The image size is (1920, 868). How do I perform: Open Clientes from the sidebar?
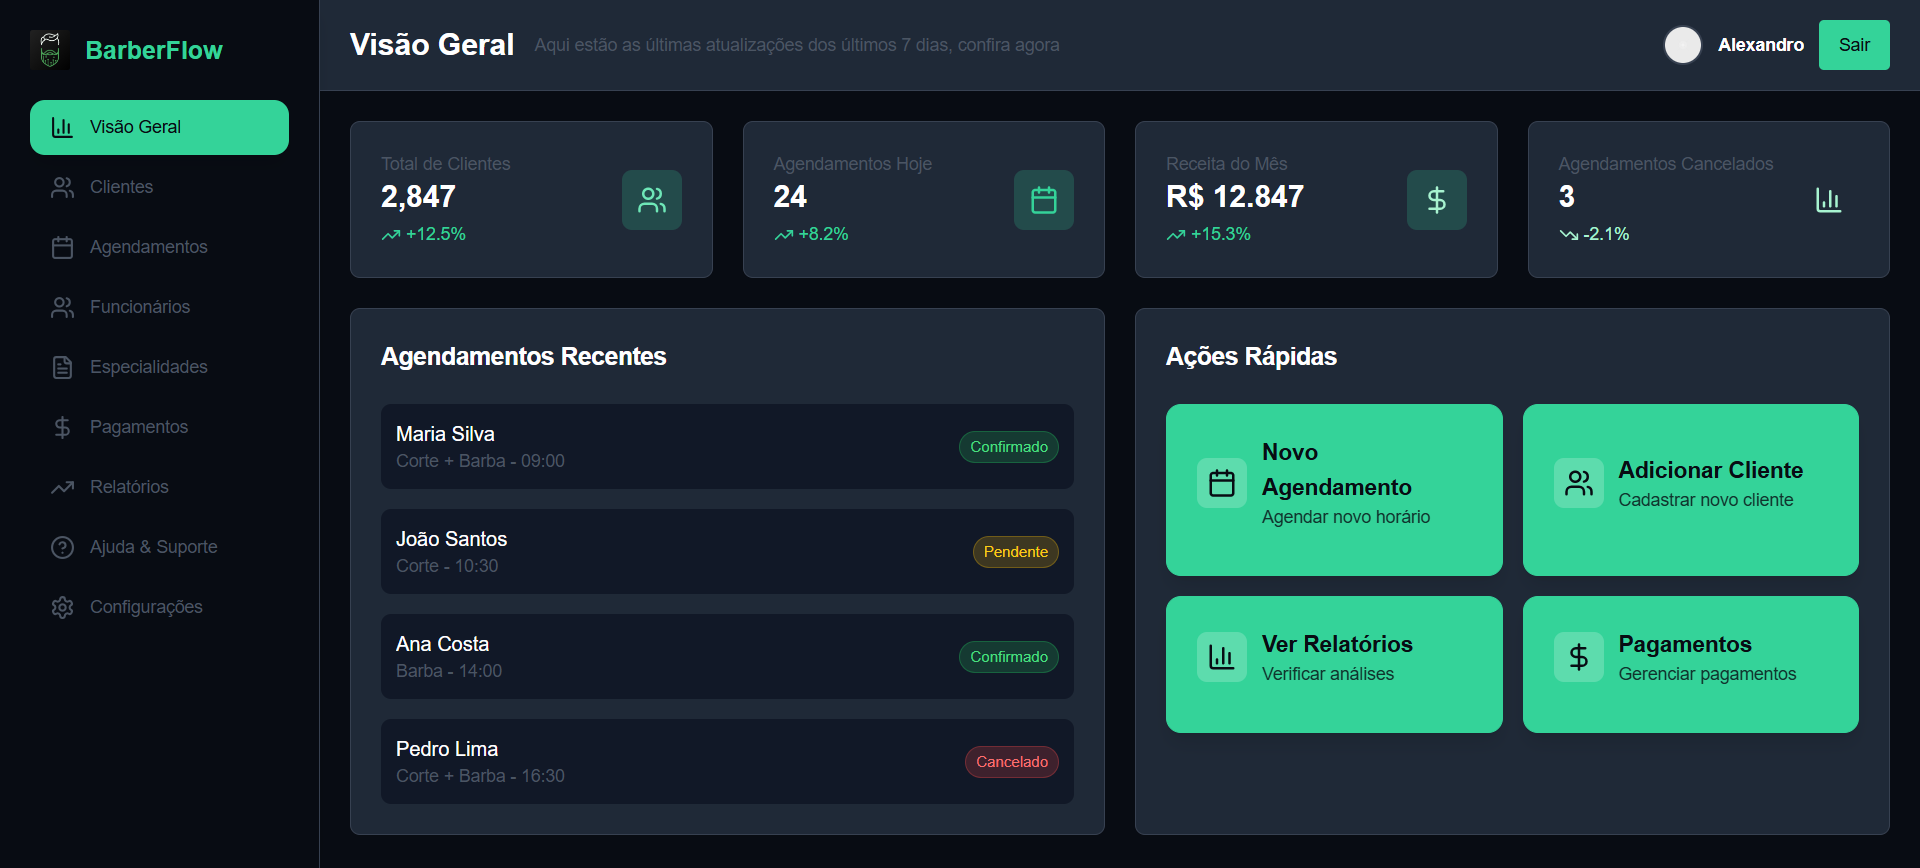[121, 187]
